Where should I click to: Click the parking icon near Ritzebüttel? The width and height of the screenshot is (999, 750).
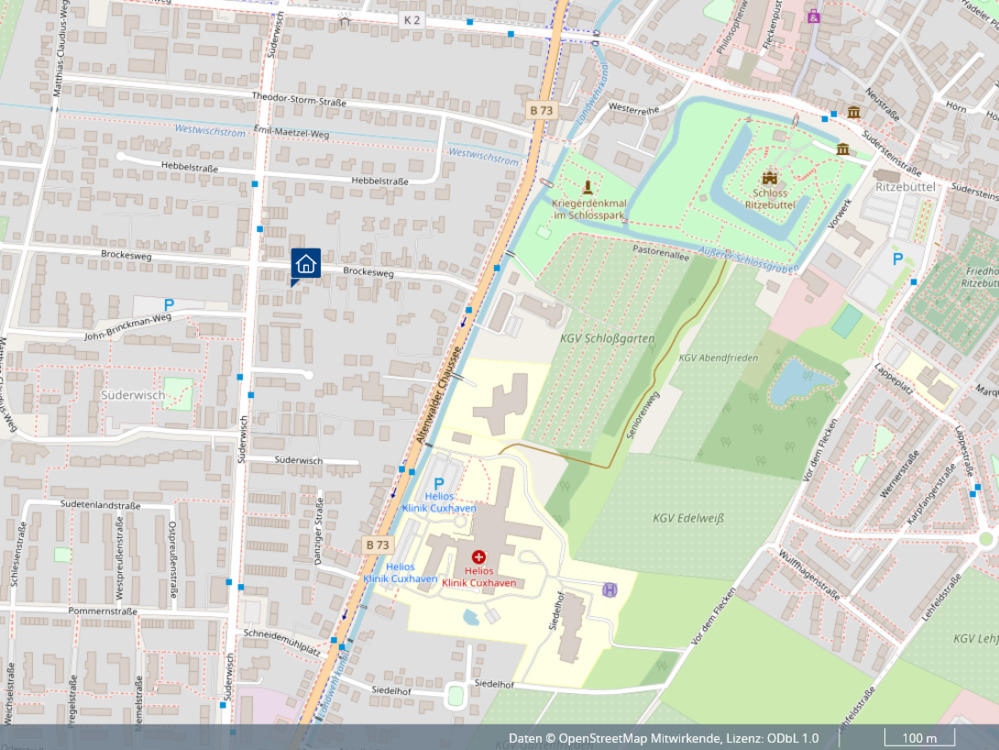897,259
